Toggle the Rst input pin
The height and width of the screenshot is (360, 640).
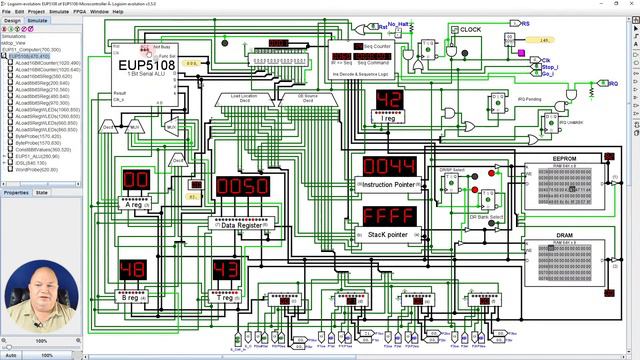point(373,27)
